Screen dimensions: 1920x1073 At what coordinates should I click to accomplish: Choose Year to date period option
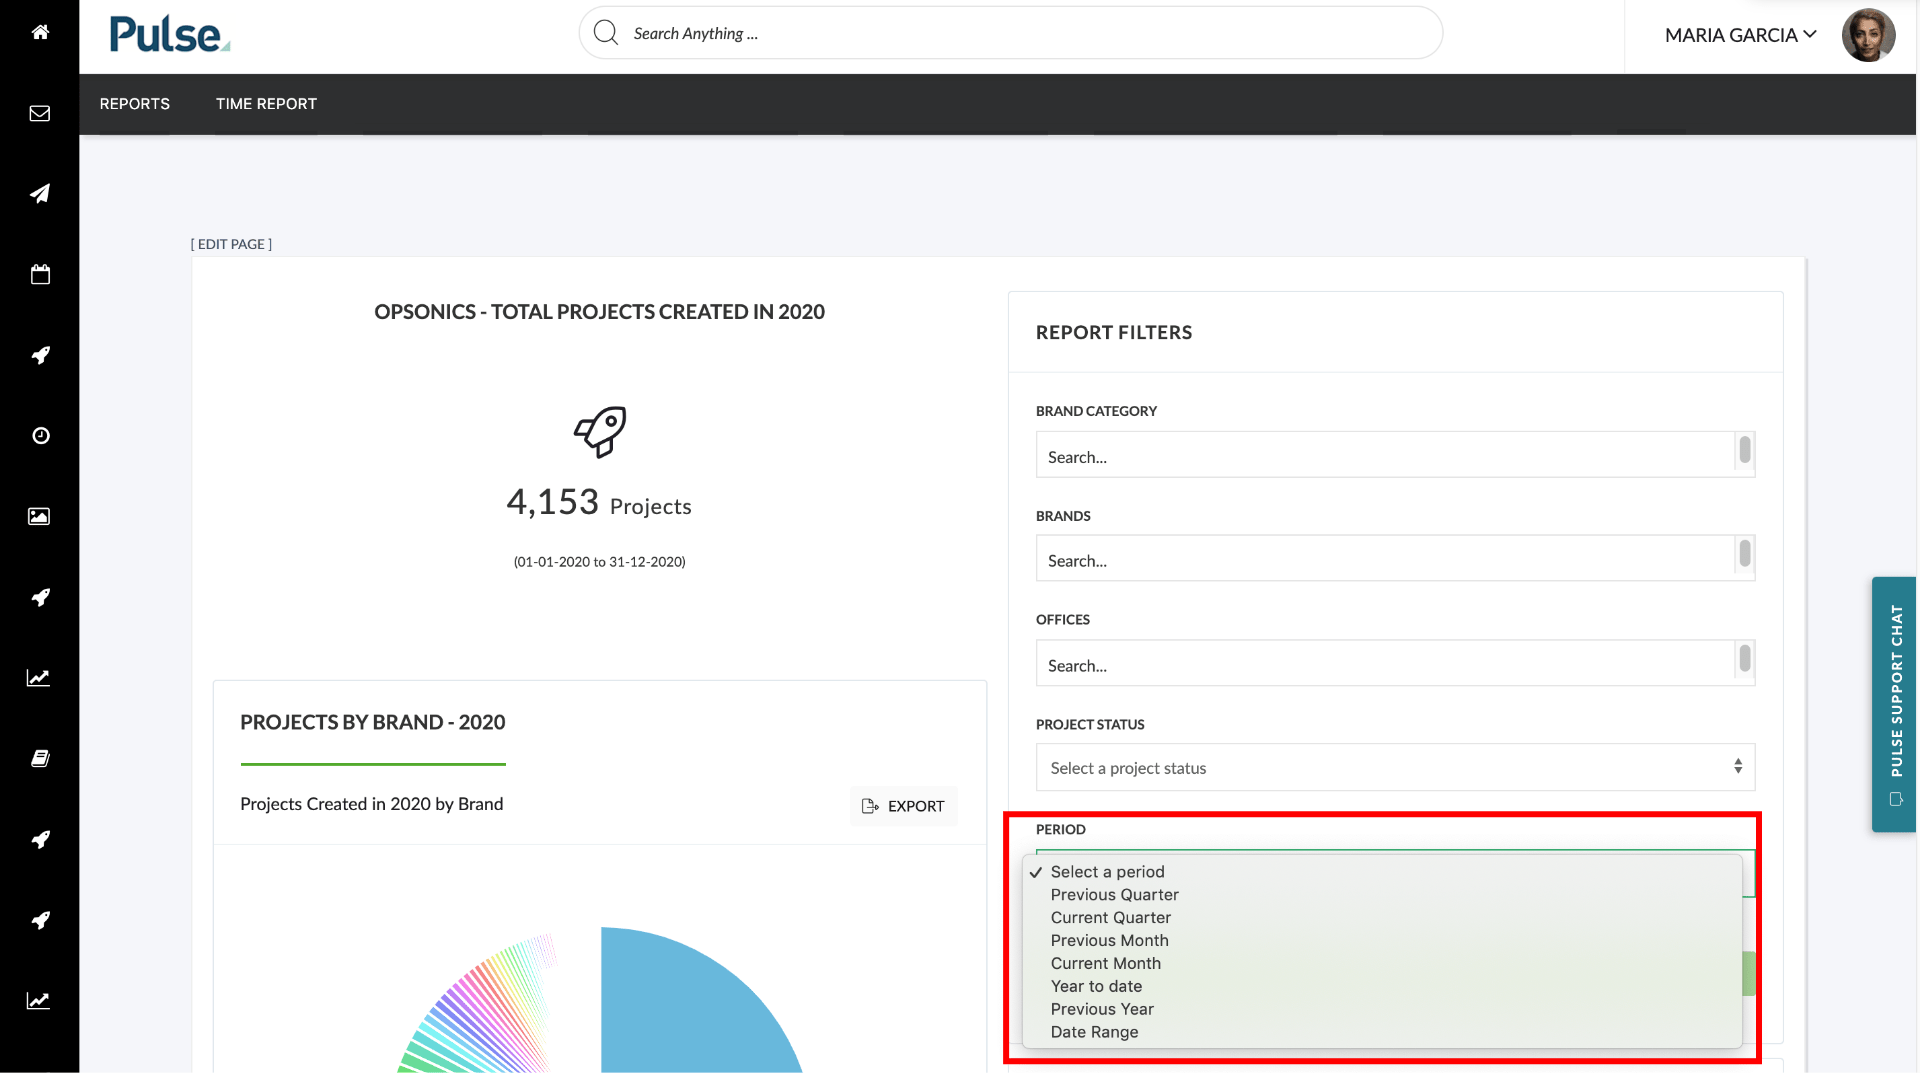click(x=1096, y=987)
